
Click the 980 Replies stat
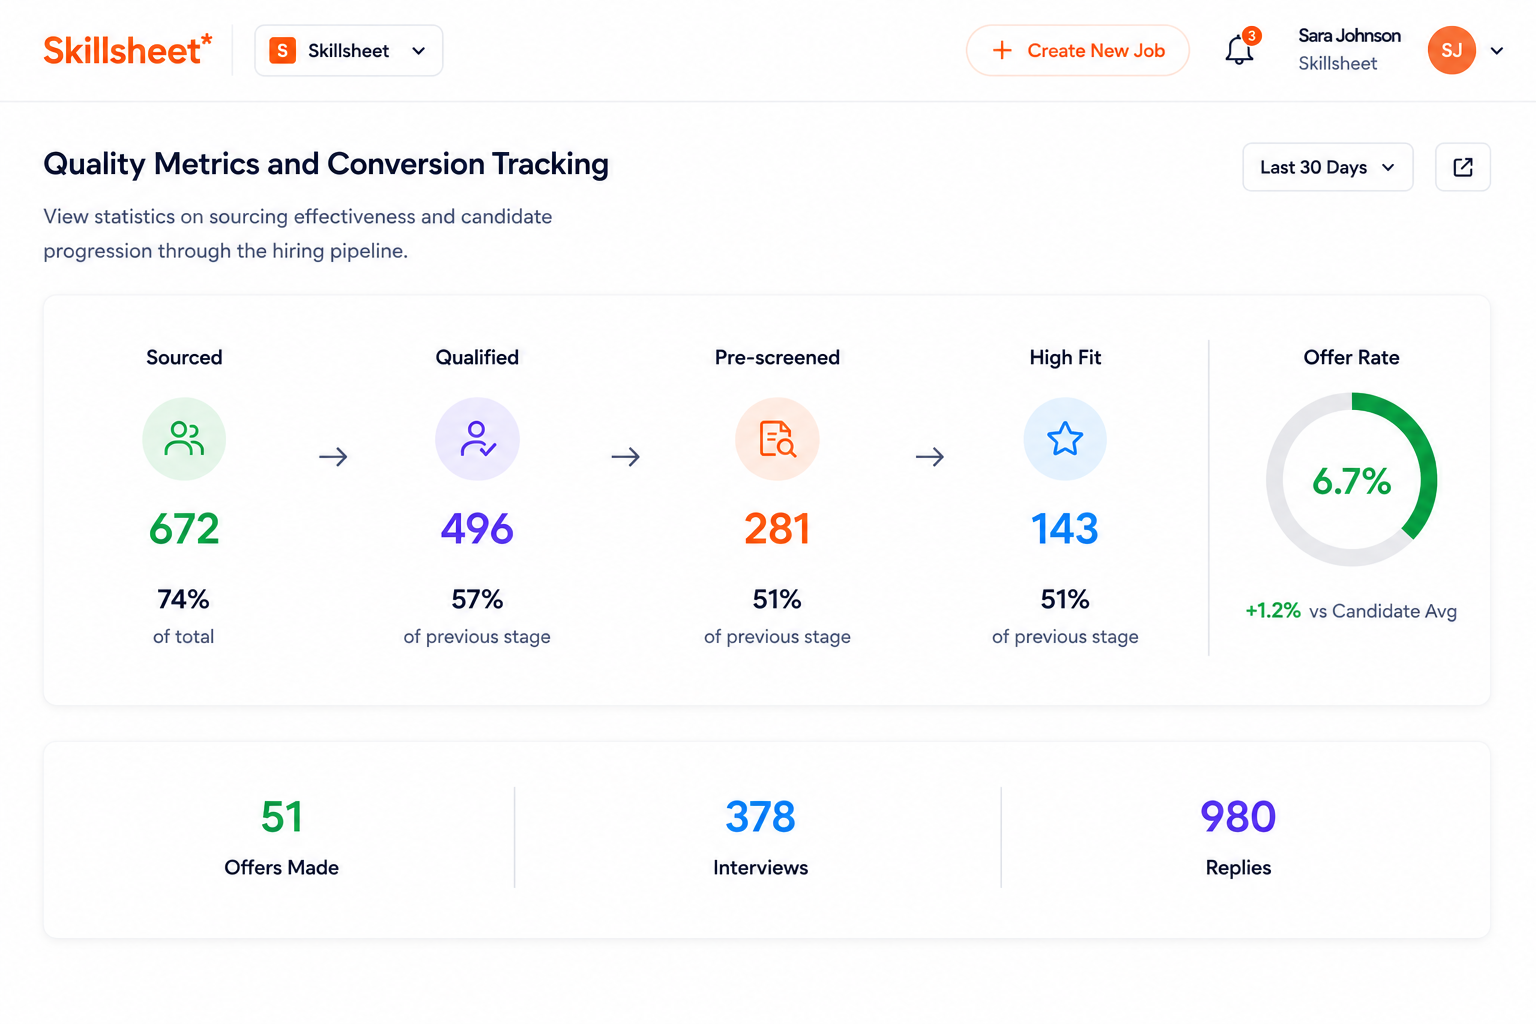tap(1238, 837)
